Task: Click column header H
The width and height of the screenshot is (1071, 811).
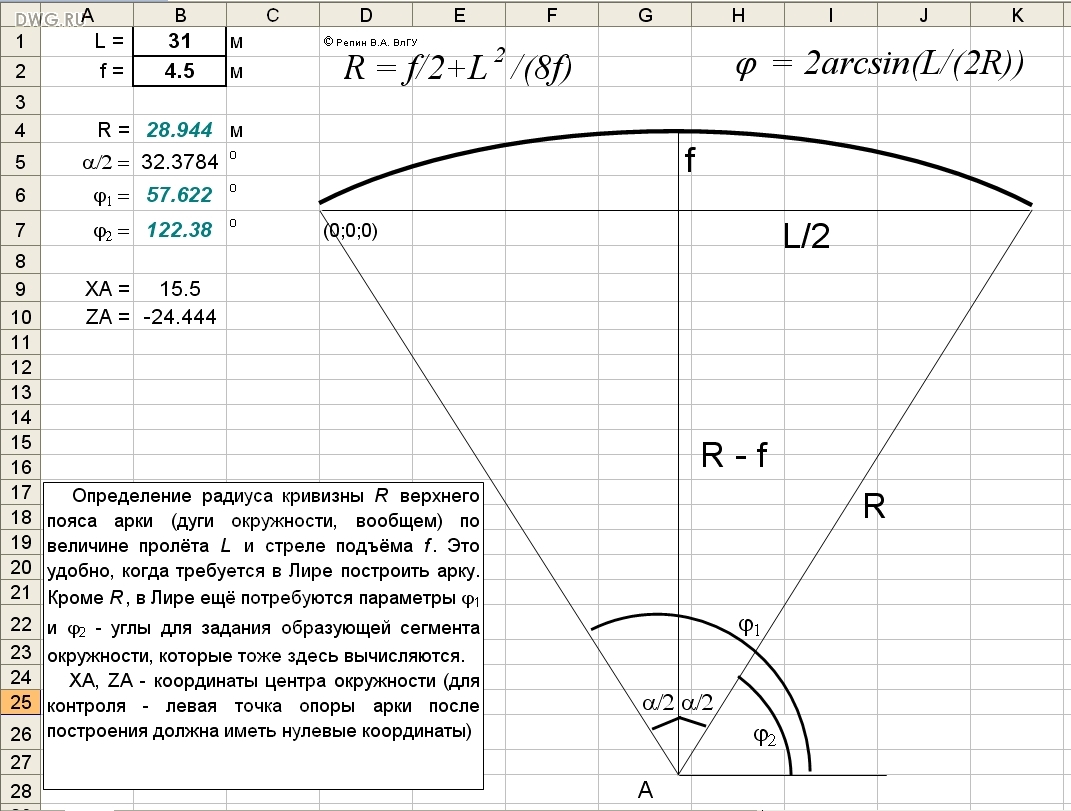Action: pyautogui.click(x=738, y=15)
